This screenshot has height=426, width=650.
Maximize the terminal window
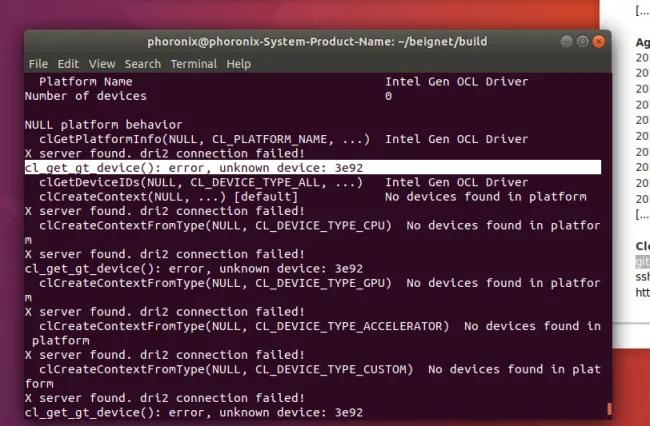pos(582,42)
